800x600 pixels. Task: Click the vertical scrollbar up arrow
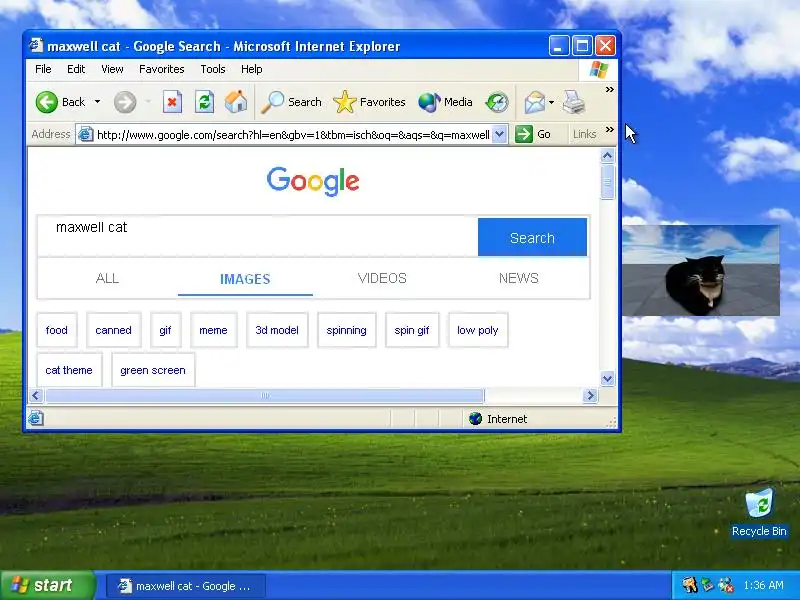pyautogui.click(x=607, y=156)
